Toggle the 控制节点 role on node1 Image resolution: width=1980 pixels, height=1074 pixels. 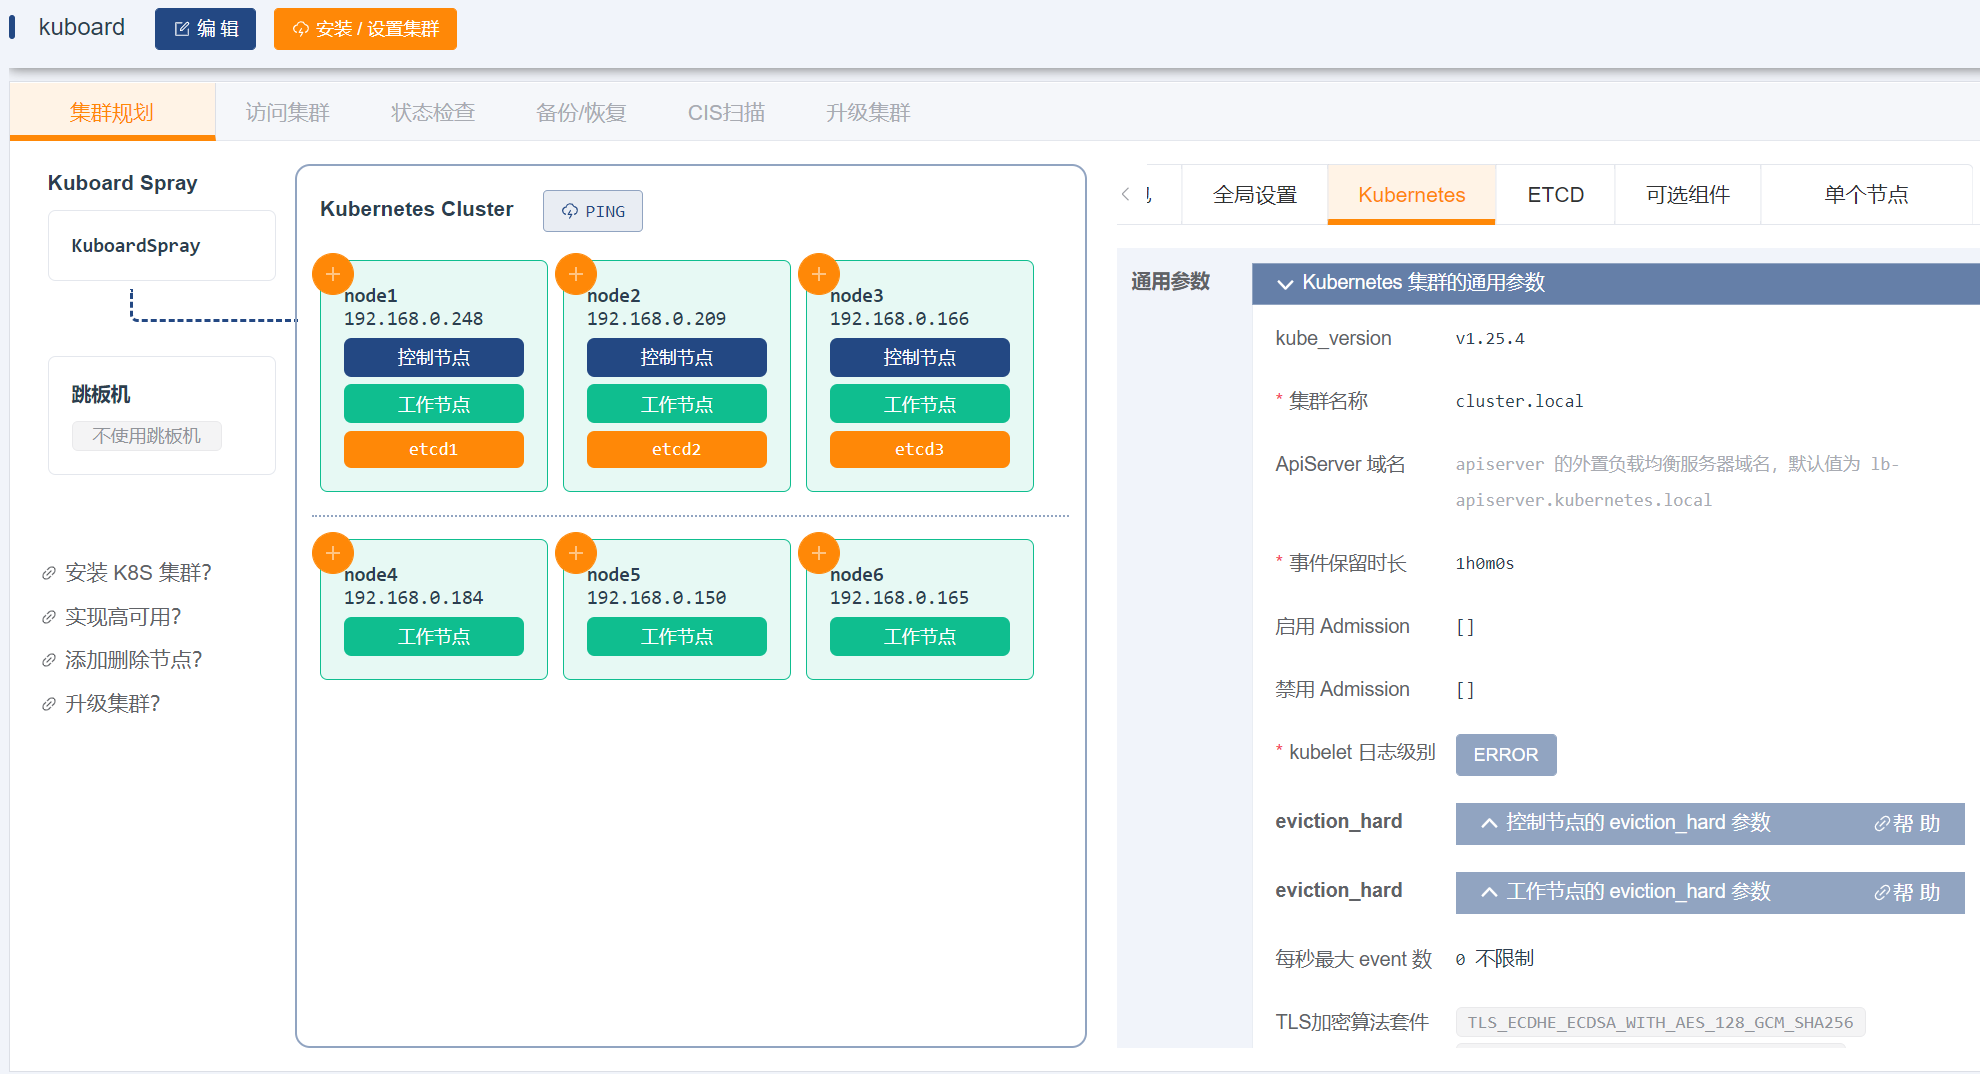(x=433, y=358)
